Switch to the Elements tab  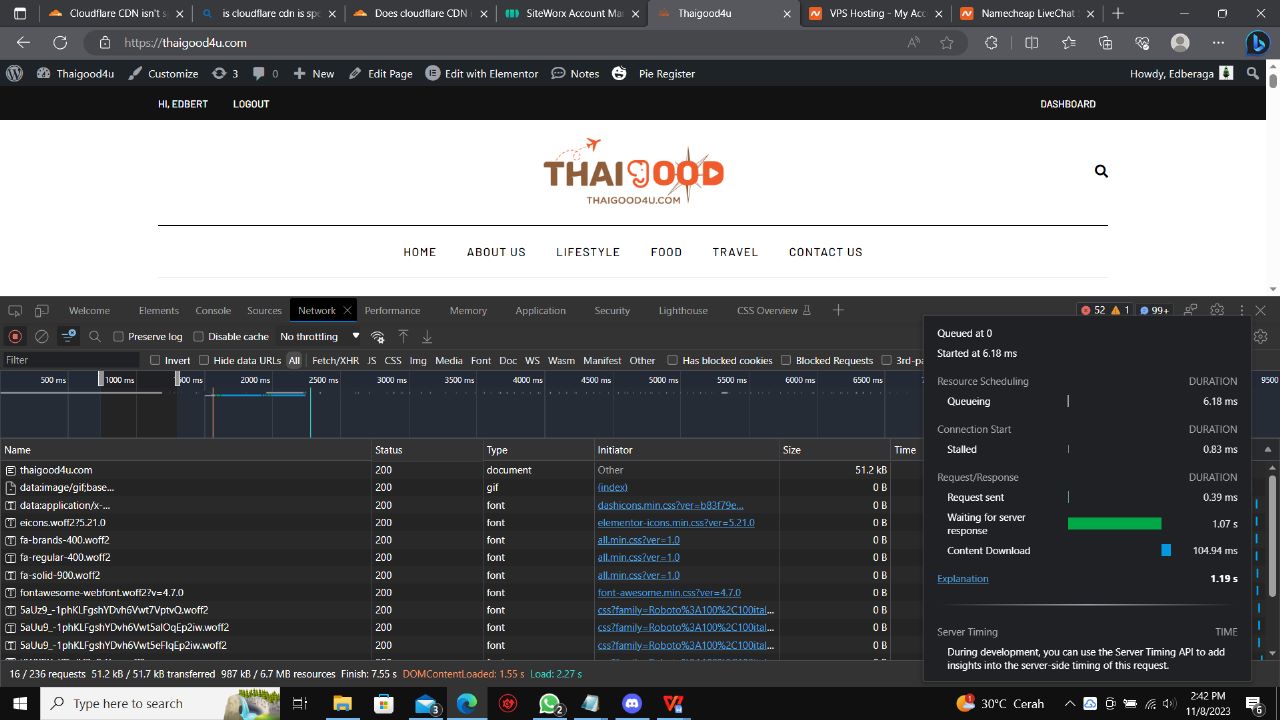[159, 311]
